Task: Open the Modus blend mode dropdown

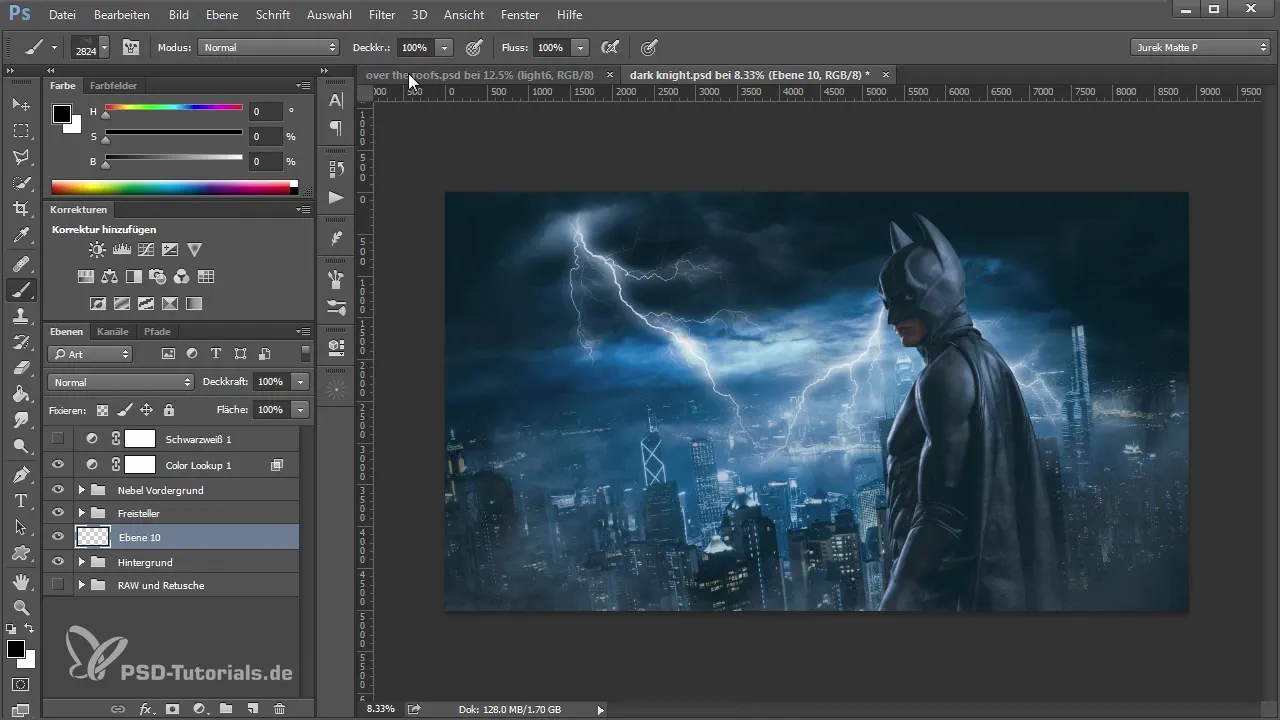Action: [268, 47]
